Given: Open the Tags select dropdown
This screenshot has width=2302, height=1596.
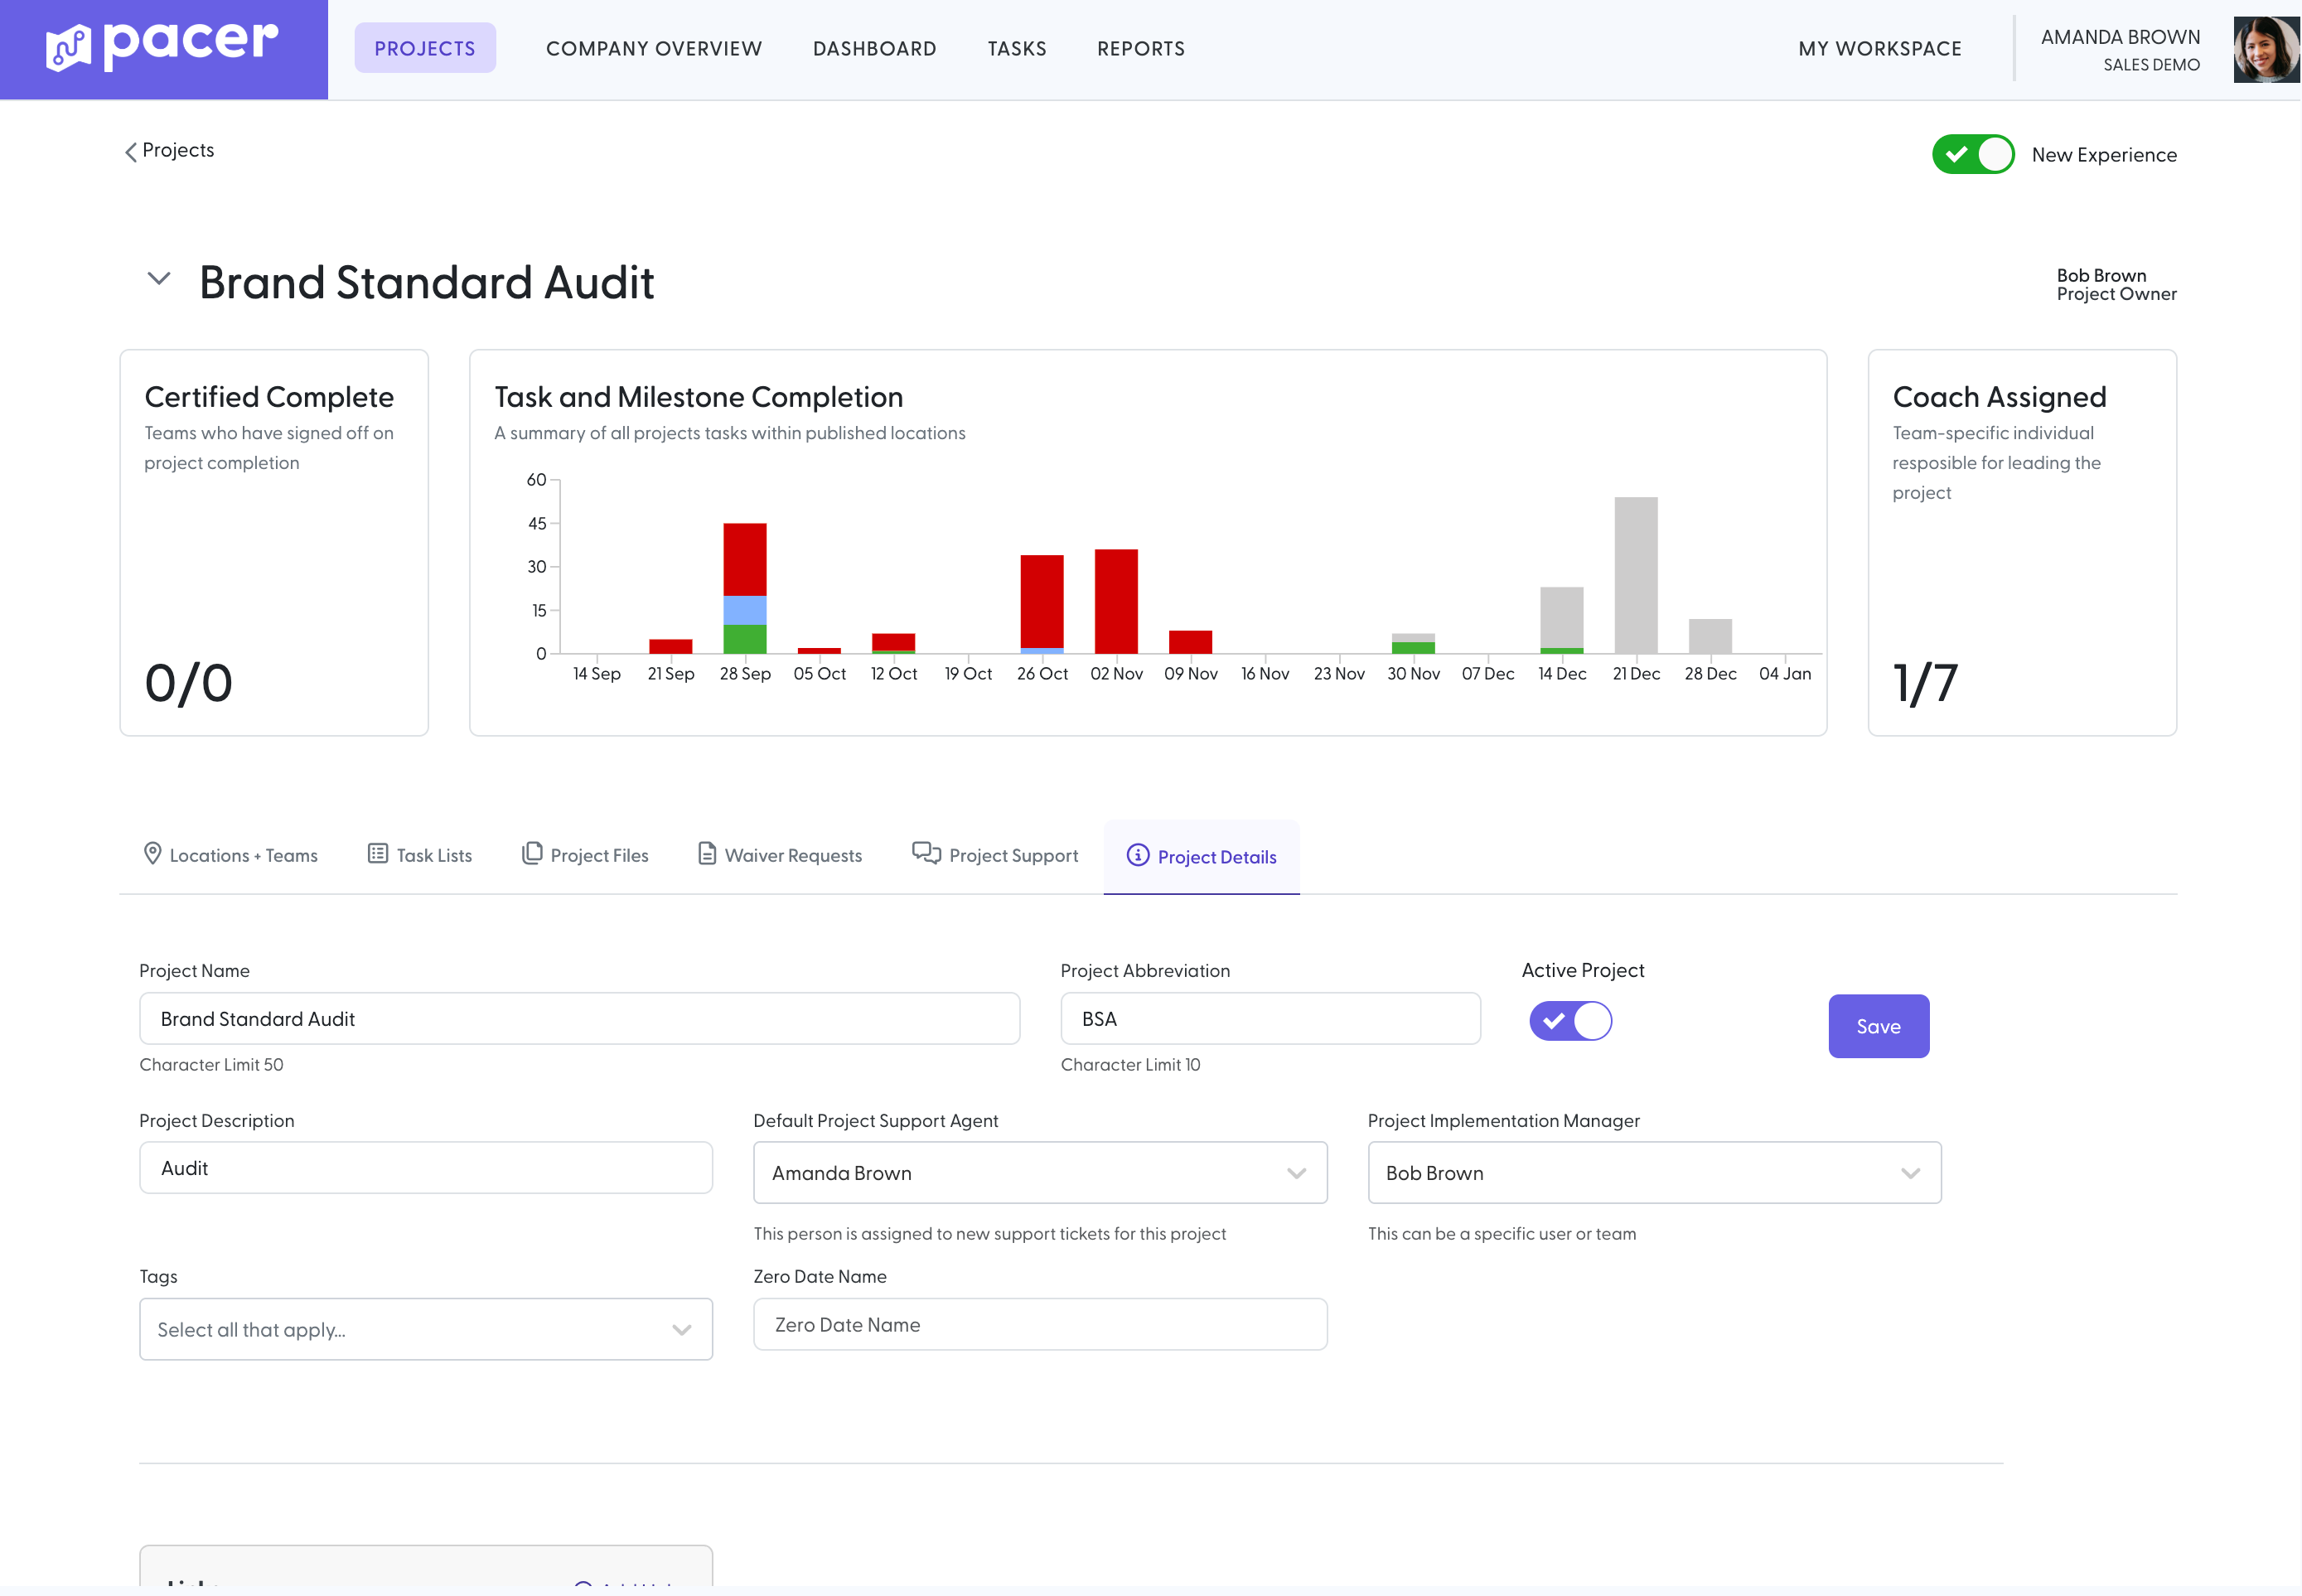Looking at the screenshot, I should point(426,1329).
